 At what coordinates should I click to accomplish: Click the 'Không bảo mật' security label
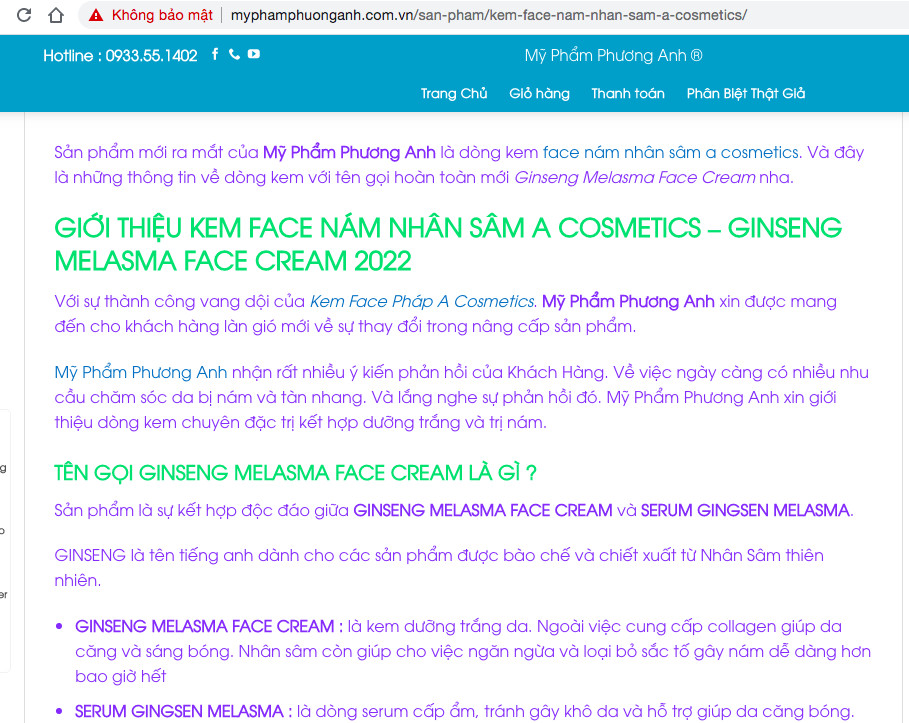pos(162,15)
